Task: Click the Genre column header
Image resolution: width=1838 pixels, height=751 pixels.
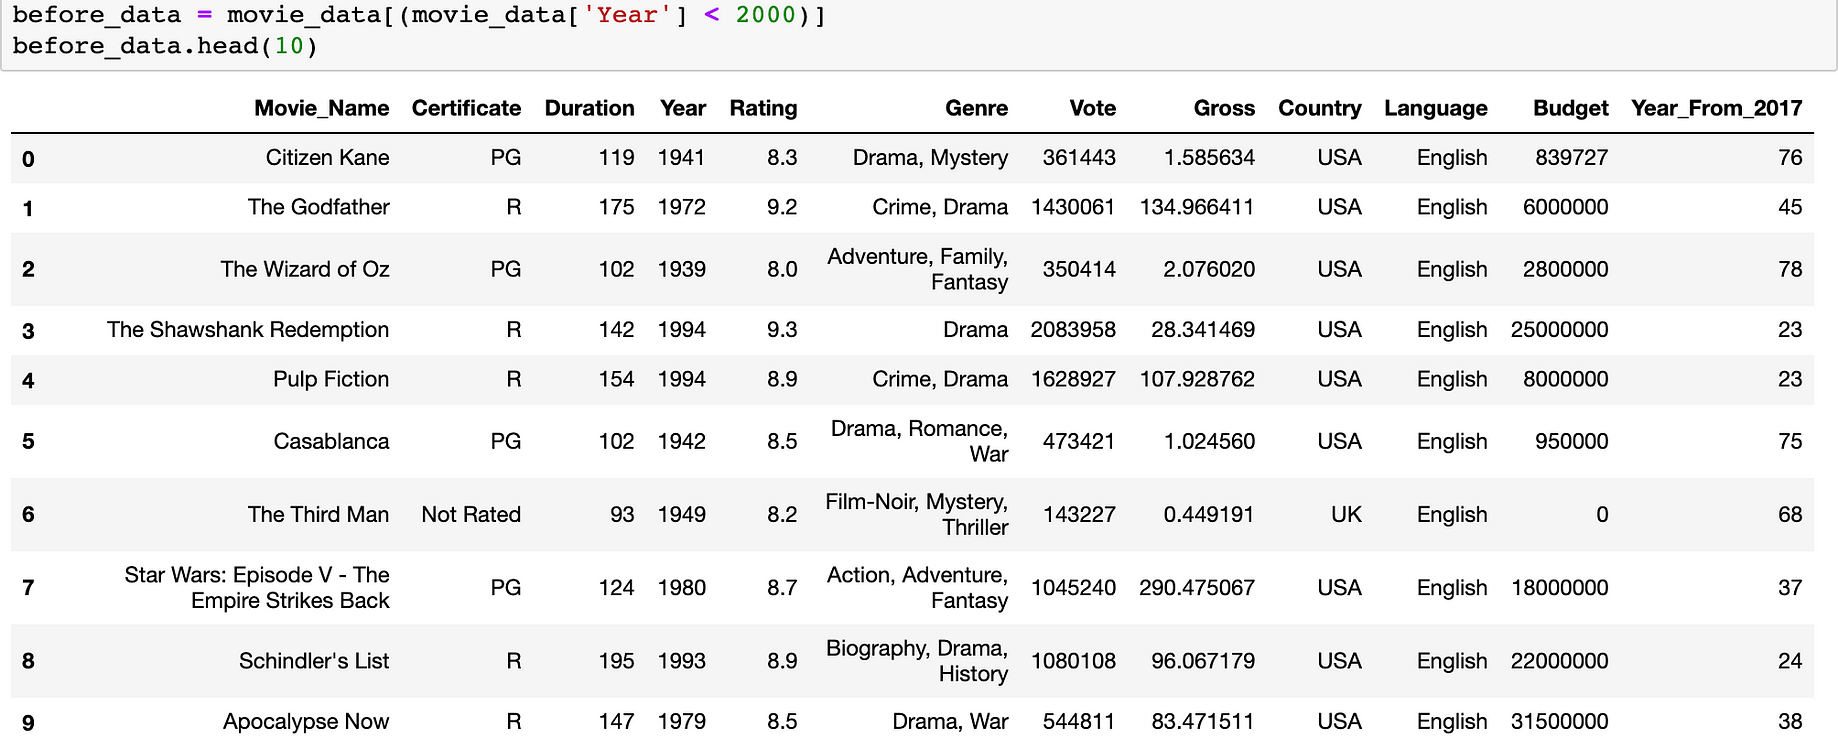Action: point(976,108)
